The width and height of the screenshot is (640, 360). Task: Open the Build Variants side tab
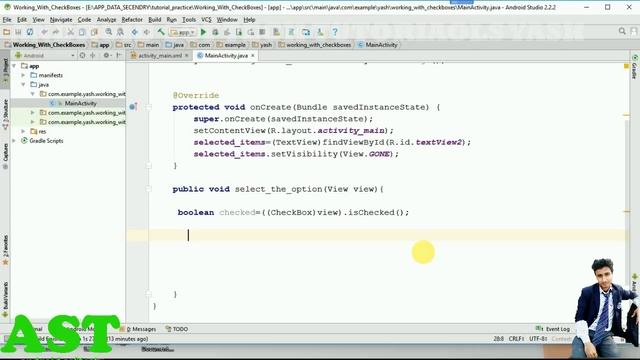click(5, 299)
